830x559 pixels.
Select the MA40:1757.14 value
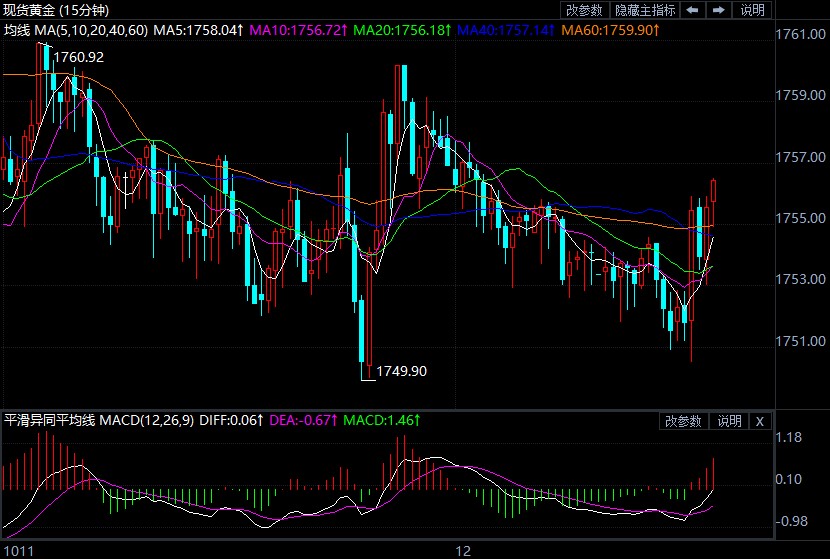[506, 30]
